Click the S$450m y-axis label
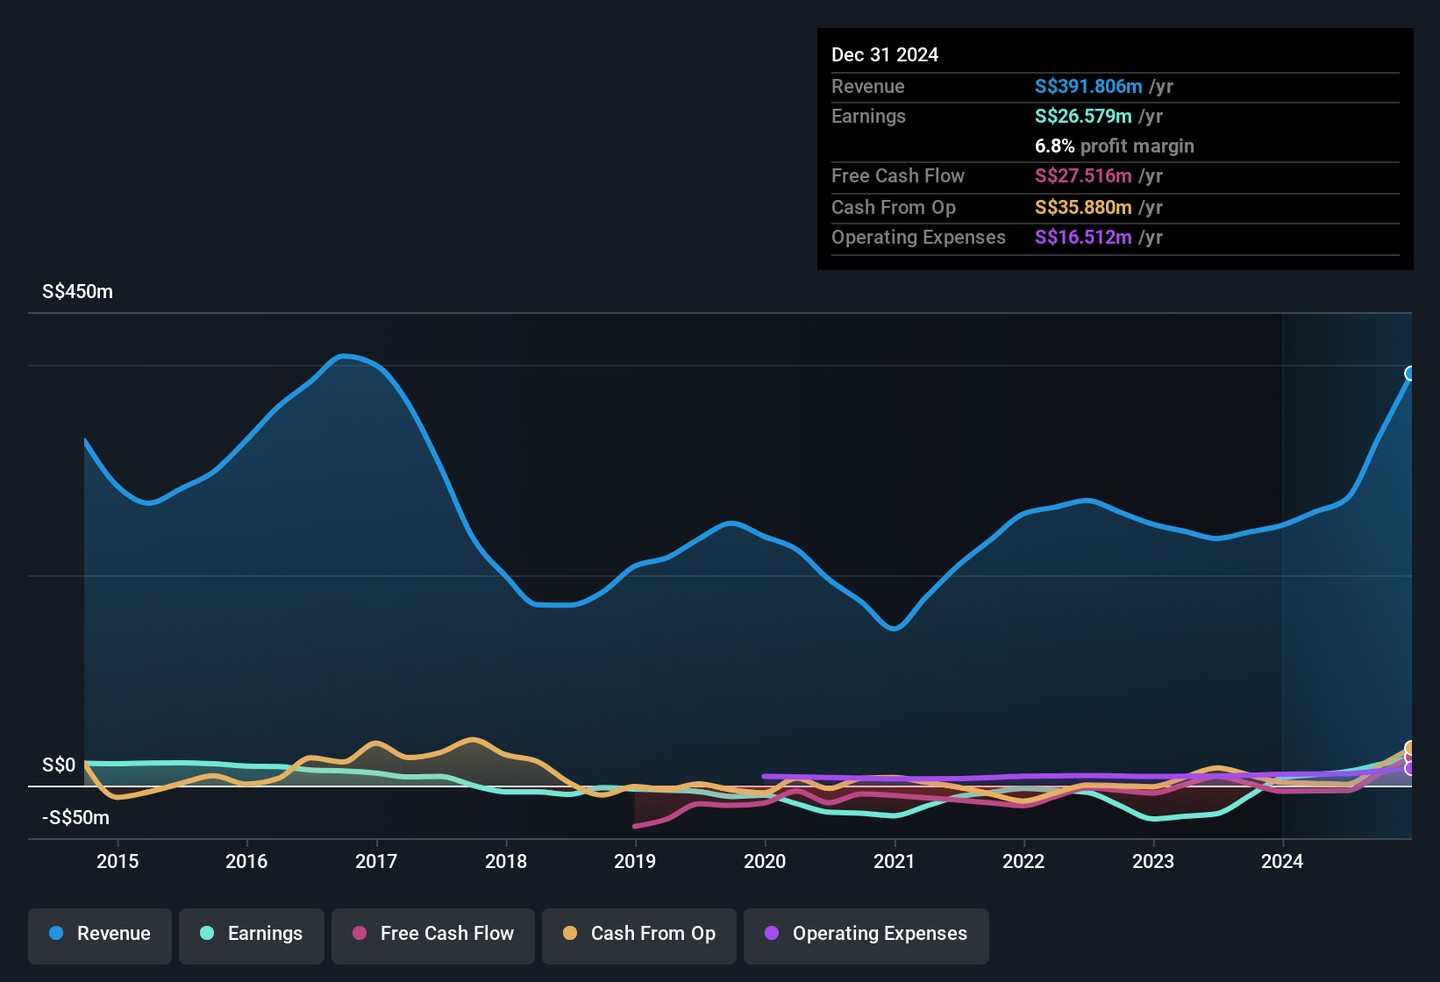1440x982 pixels. click(77, 292)
